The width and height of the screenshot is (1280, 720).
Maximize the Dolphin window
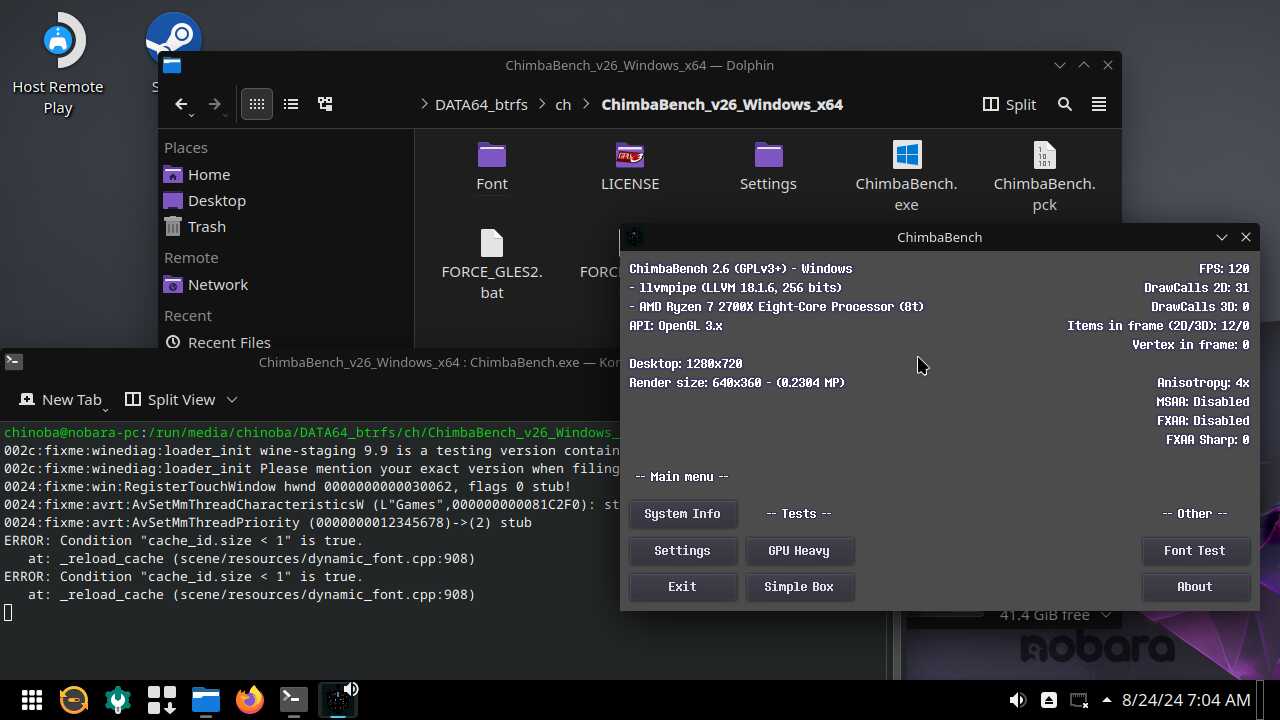(1084, 65)
